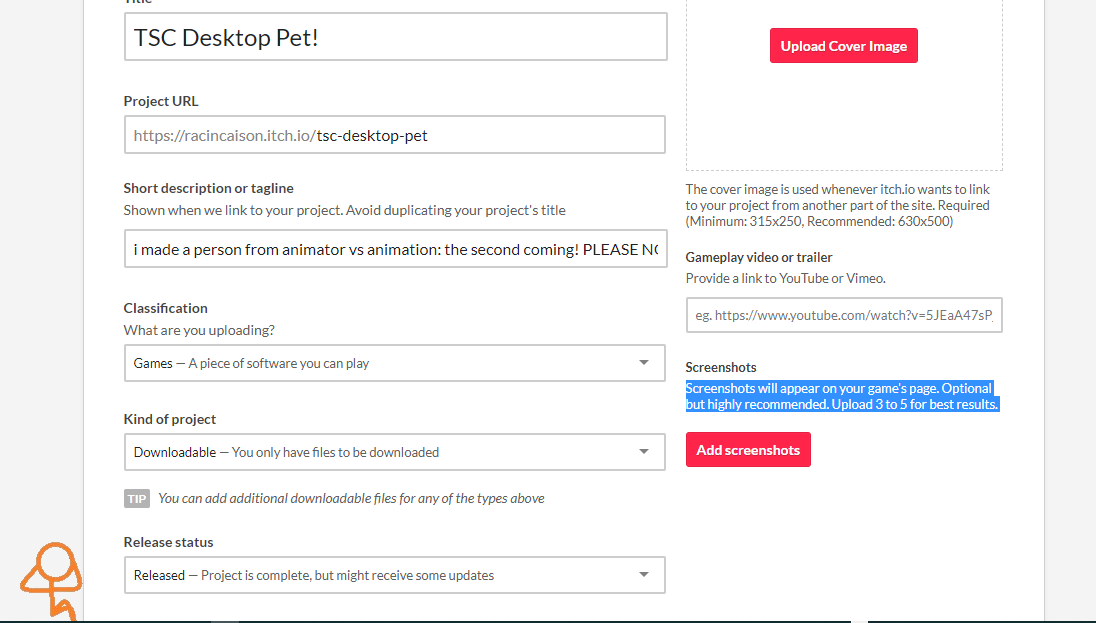Image resolution: width=1096 pixels, height=623 pixels.
Task: Open the Release status dropdown
Action: coord(395,575)
